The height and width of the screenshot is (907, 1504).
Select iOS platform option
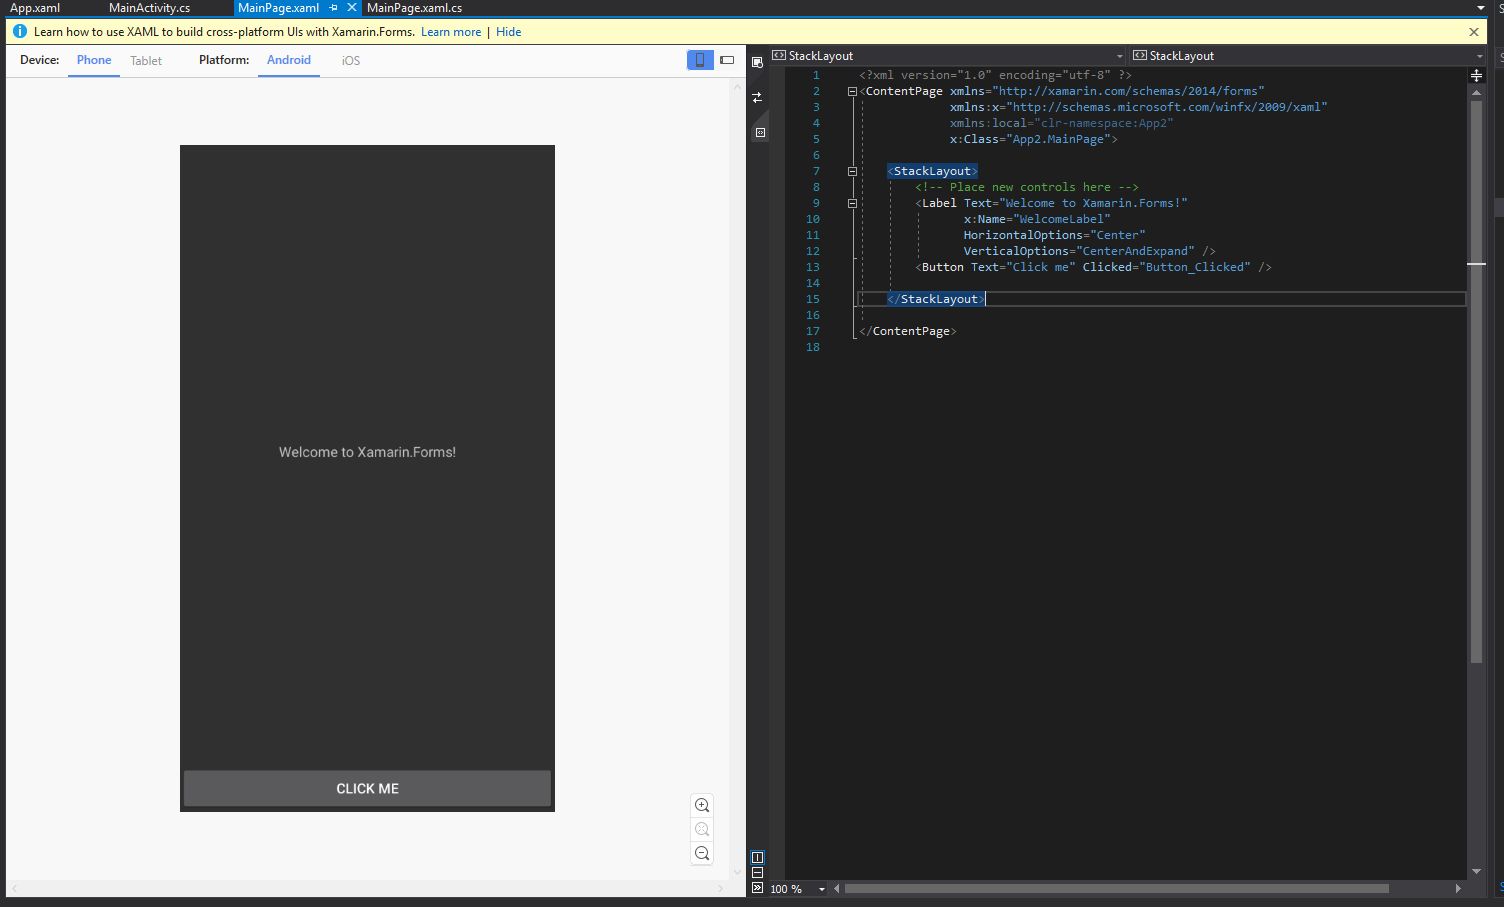coord(350,61)
